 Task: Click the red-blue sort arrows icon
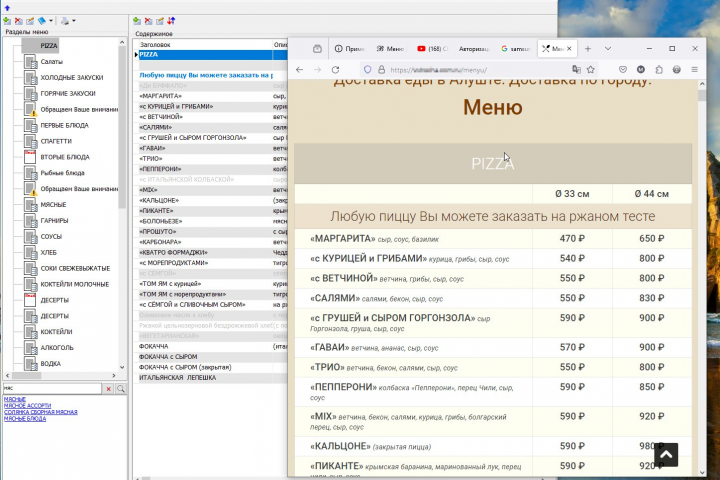(171, 21)
